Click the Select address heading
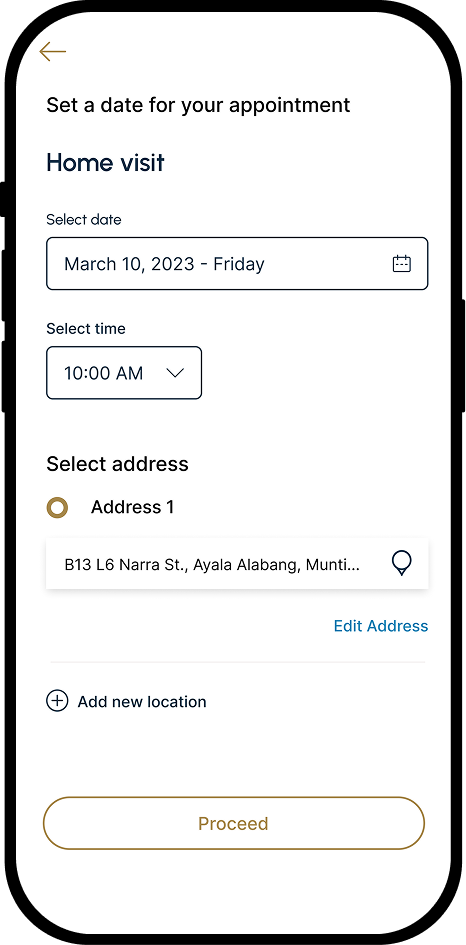 (118, 464)
